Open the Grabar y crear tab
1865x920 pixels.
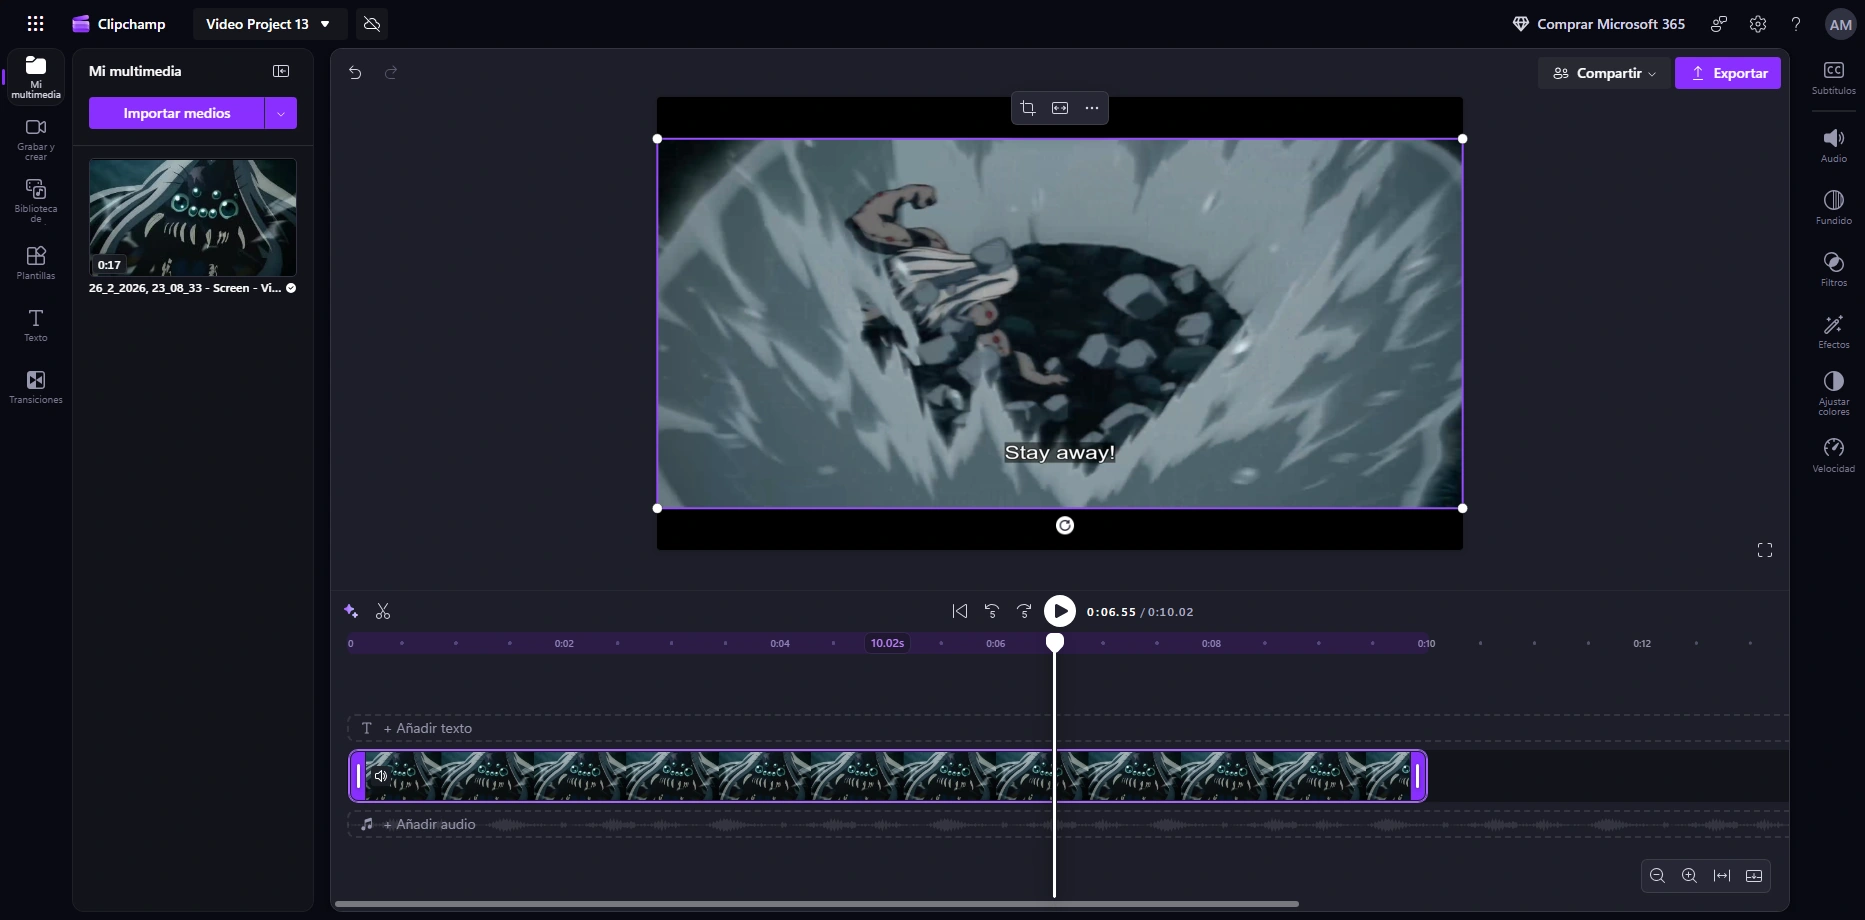click(x=36, y=140)
